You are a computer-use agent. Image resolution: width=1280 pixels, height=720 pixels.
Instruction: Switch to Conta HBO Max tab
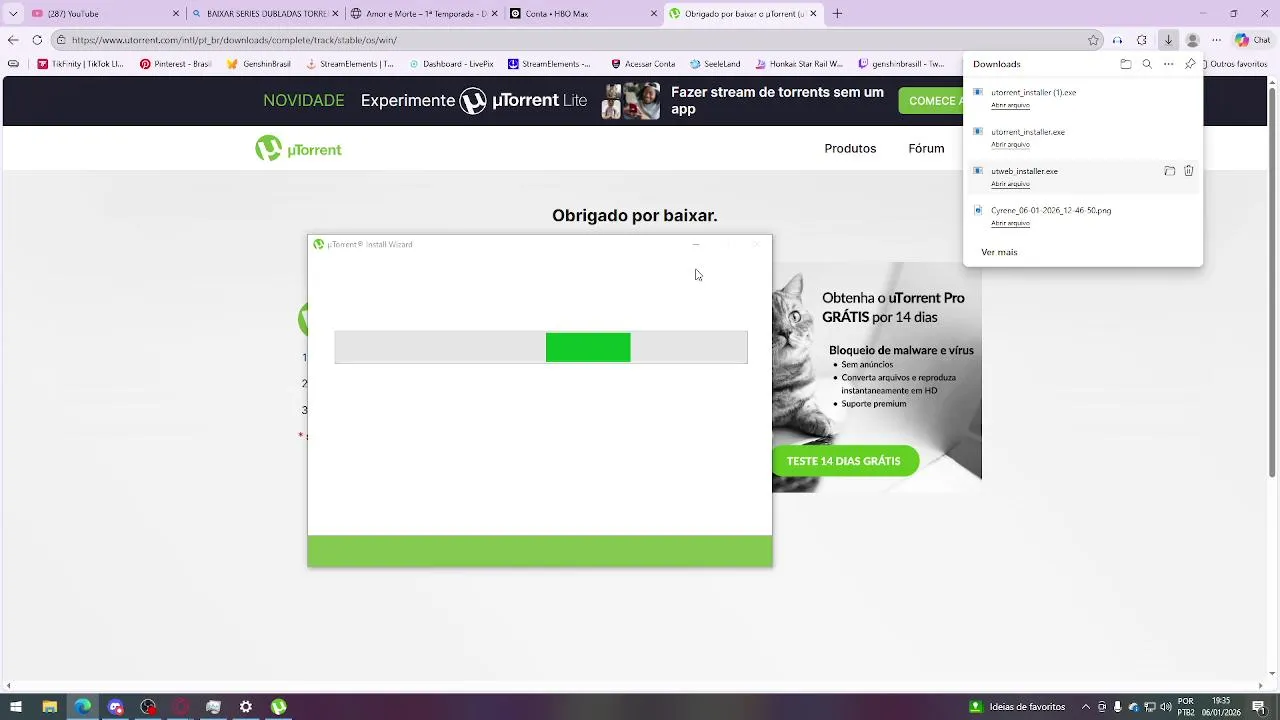pyautogui.click(x=582, y=14)
